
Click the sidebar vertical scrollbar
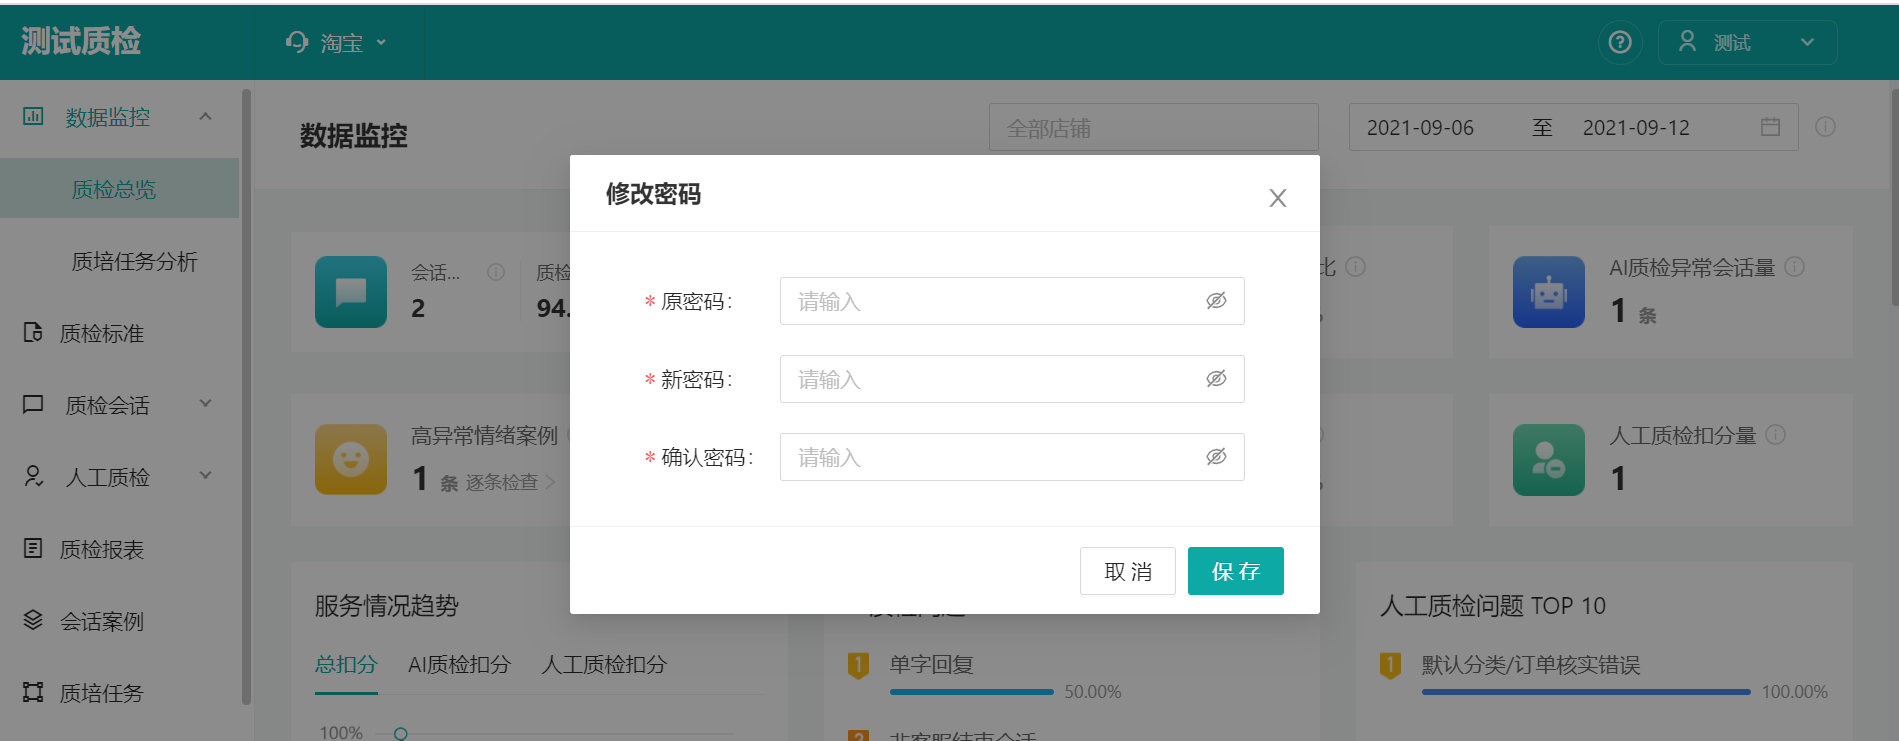click(x=246, y=397)
